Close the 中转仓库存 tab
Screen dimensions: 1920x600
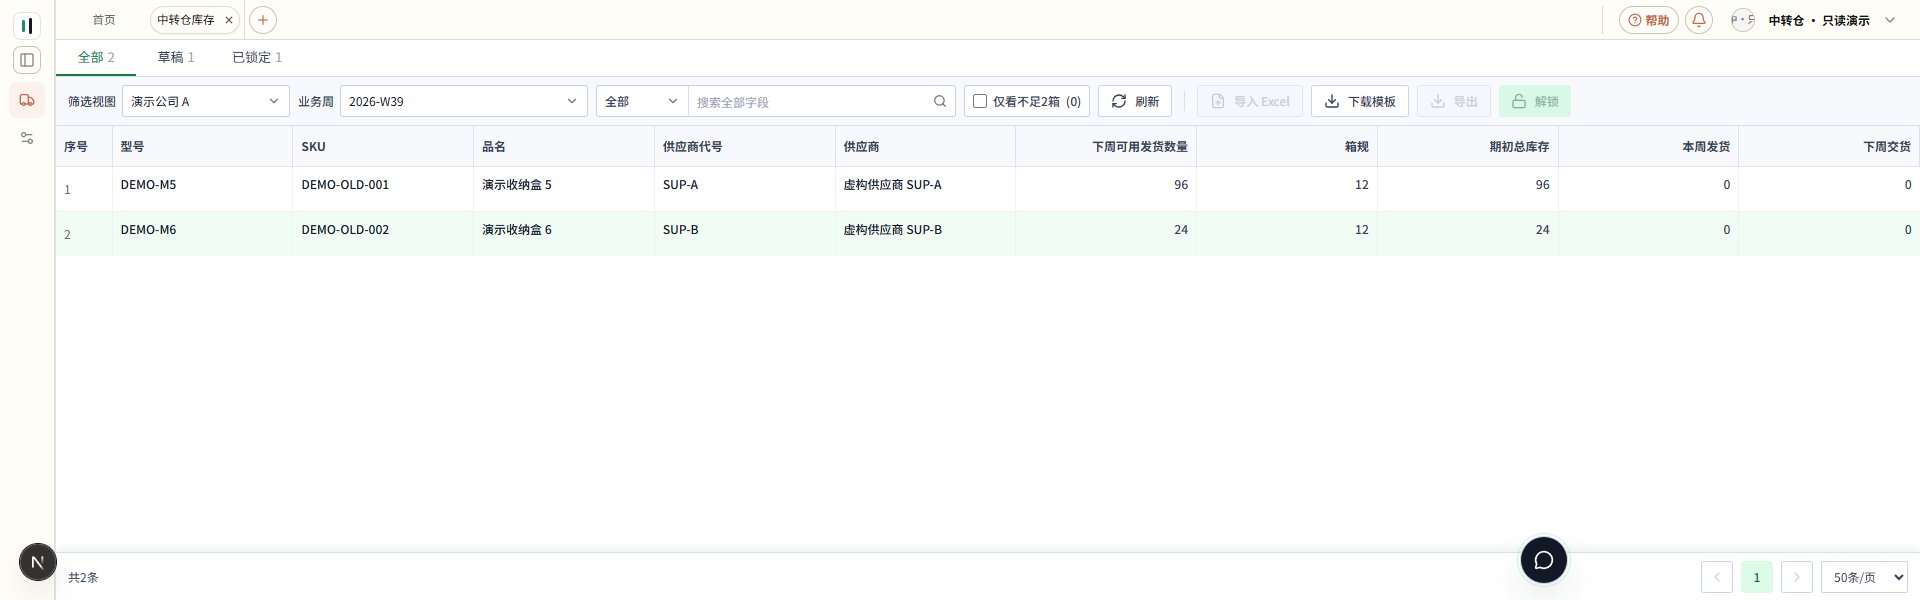tap(229, 20)
